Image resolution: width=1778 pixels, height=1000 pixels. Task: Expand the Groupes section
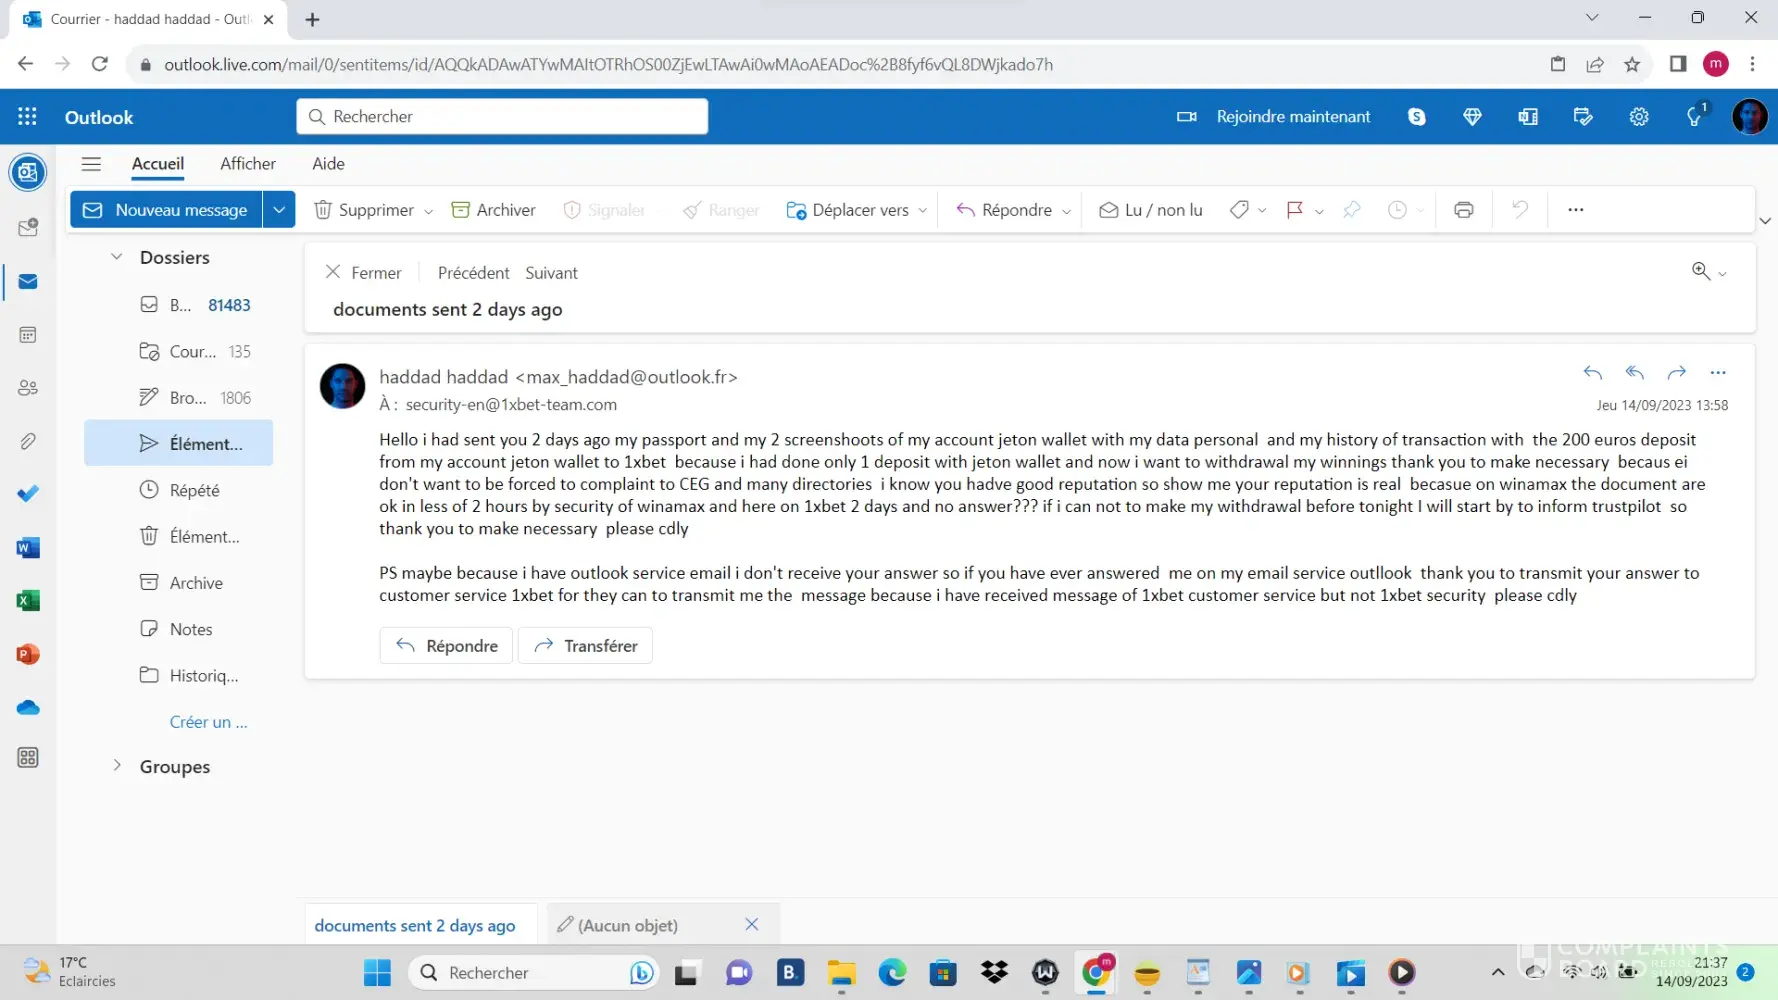click(x=117, y=766)
